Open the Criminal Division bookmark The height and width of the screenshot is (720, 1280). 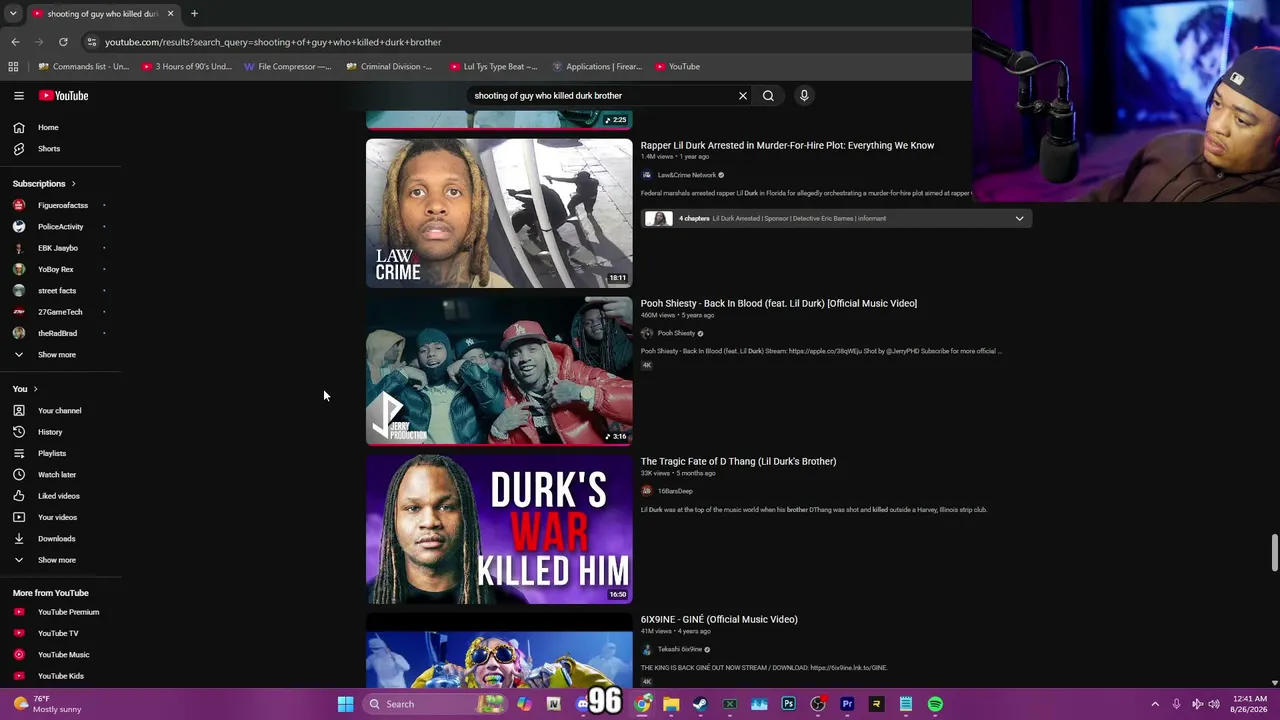(389, 67)
